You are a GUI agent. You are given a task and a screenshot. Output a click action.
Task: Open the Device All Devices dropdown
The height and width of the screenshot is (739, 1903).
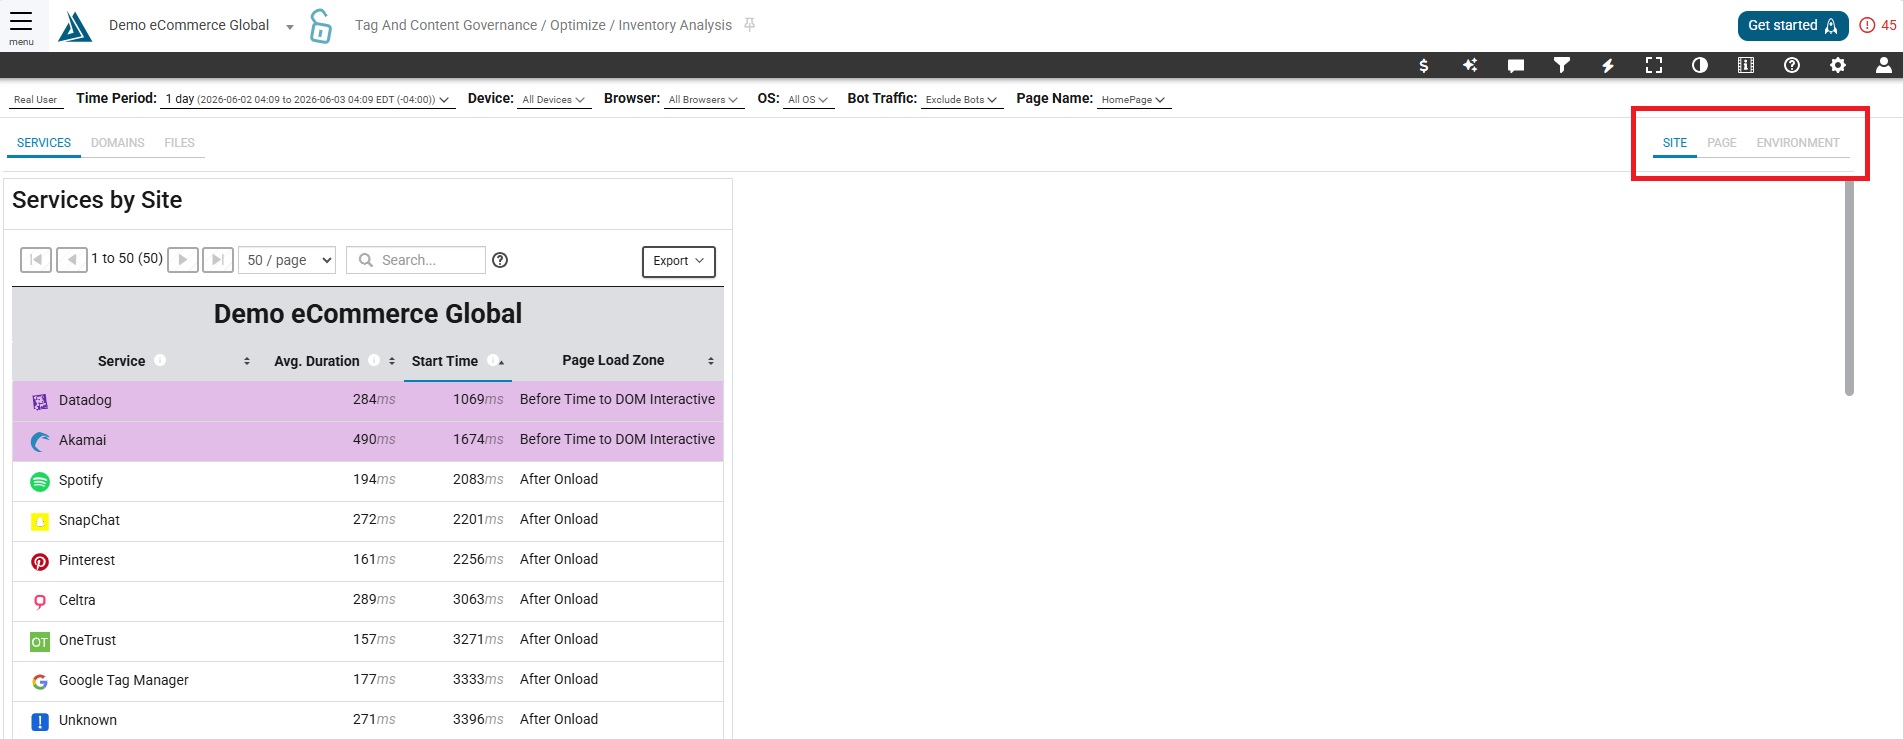tap(553, 99)
